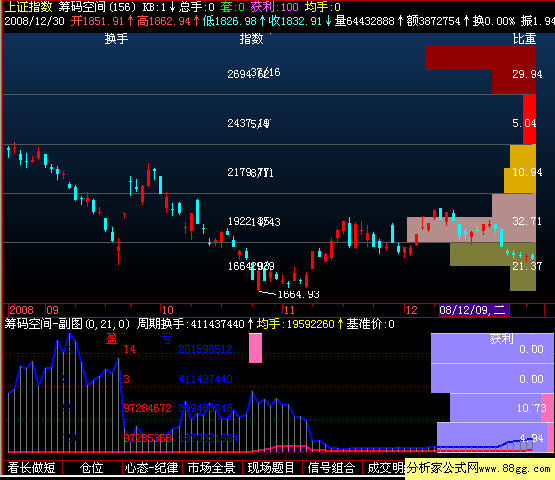
Task: Switch to the 仓位 tab
Action: 92,468
